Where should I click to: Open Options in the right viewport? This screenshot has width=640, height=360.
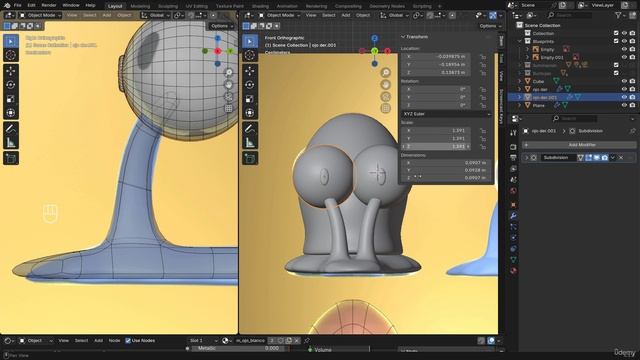point(490,26)
